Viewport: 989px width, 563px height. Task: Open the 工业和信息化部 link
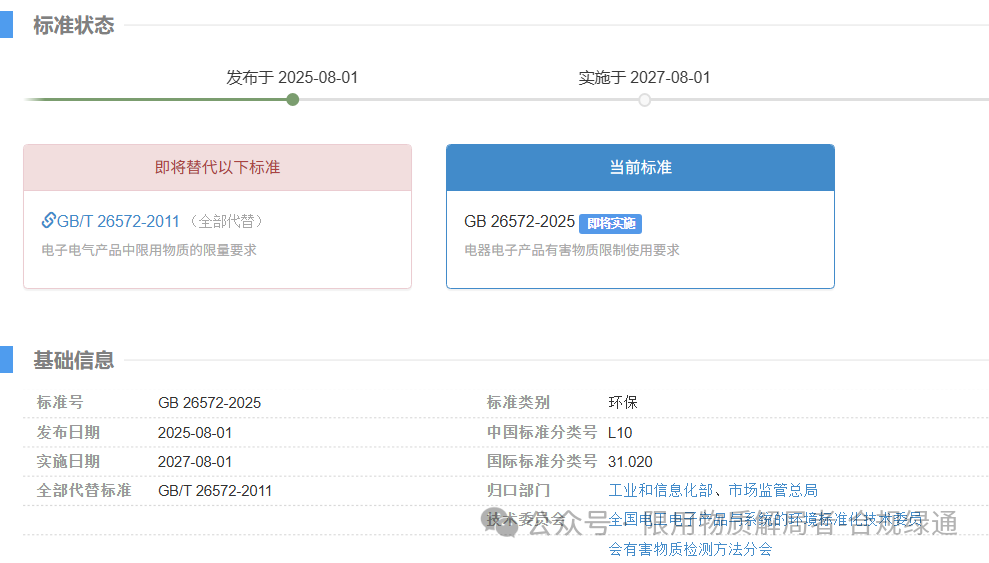click(660, 490)
